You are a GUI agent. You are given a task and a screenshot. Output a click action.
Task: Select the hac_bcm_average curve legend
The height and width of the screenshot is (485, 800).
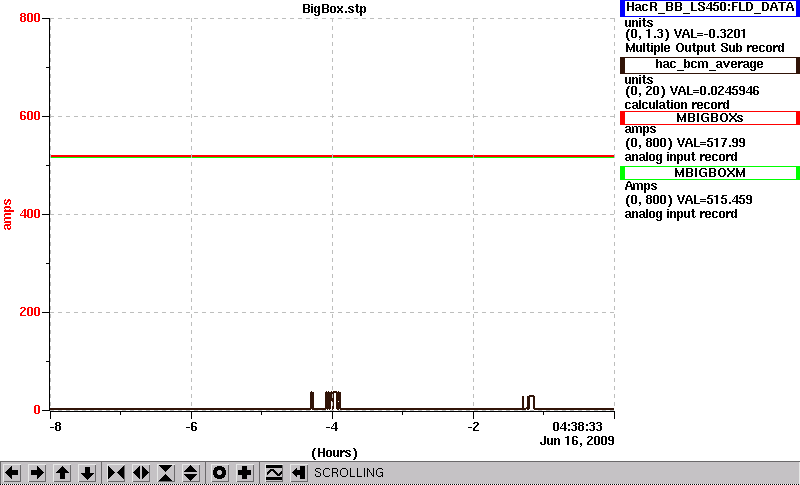710,65
